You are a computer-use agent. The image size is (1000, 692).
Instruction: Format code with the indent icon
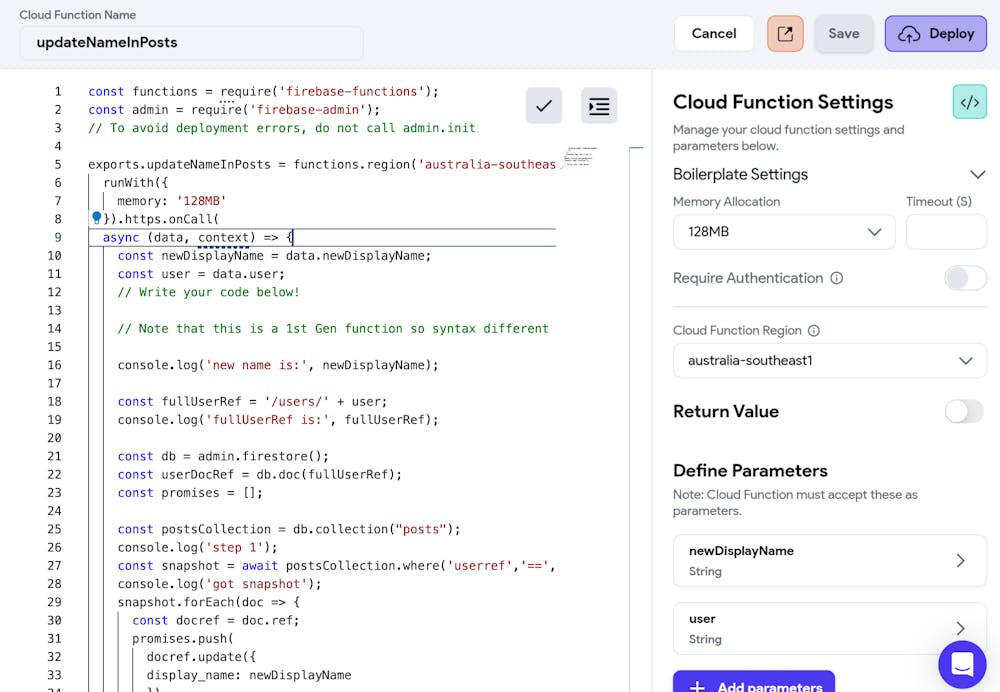click(598, 105)
